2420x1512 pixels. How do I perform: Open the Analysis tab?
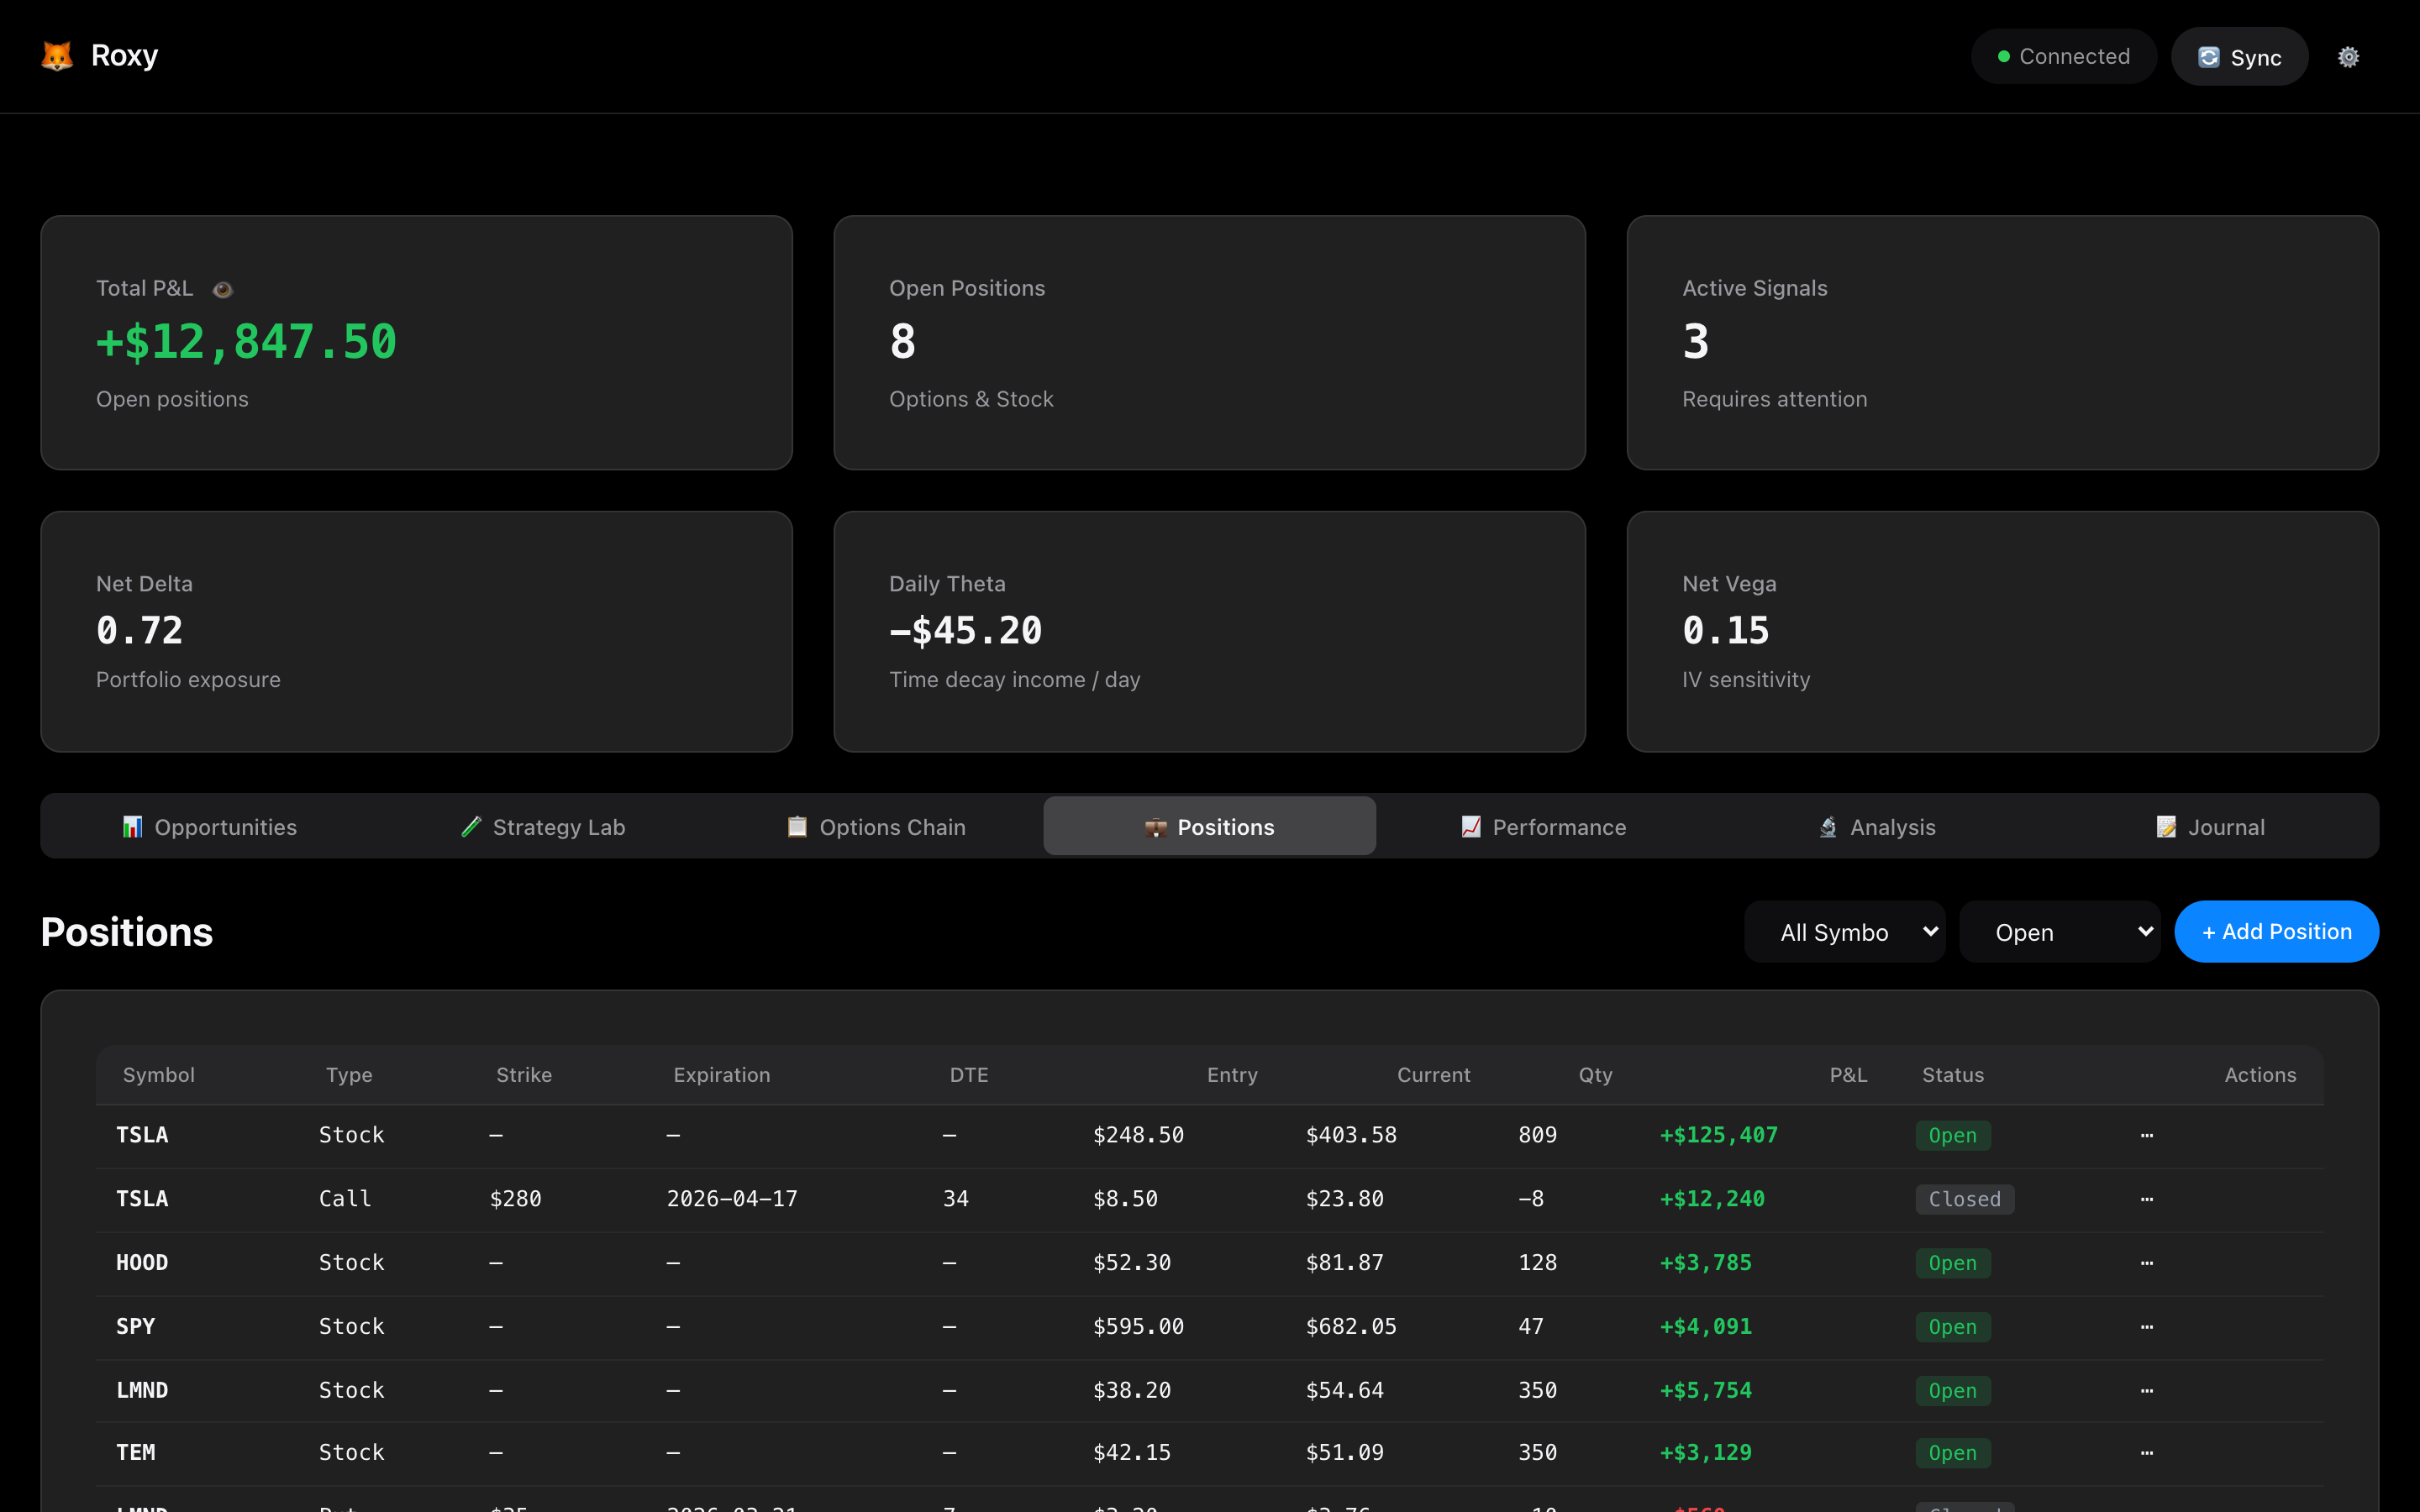(x=1877, y=827)
